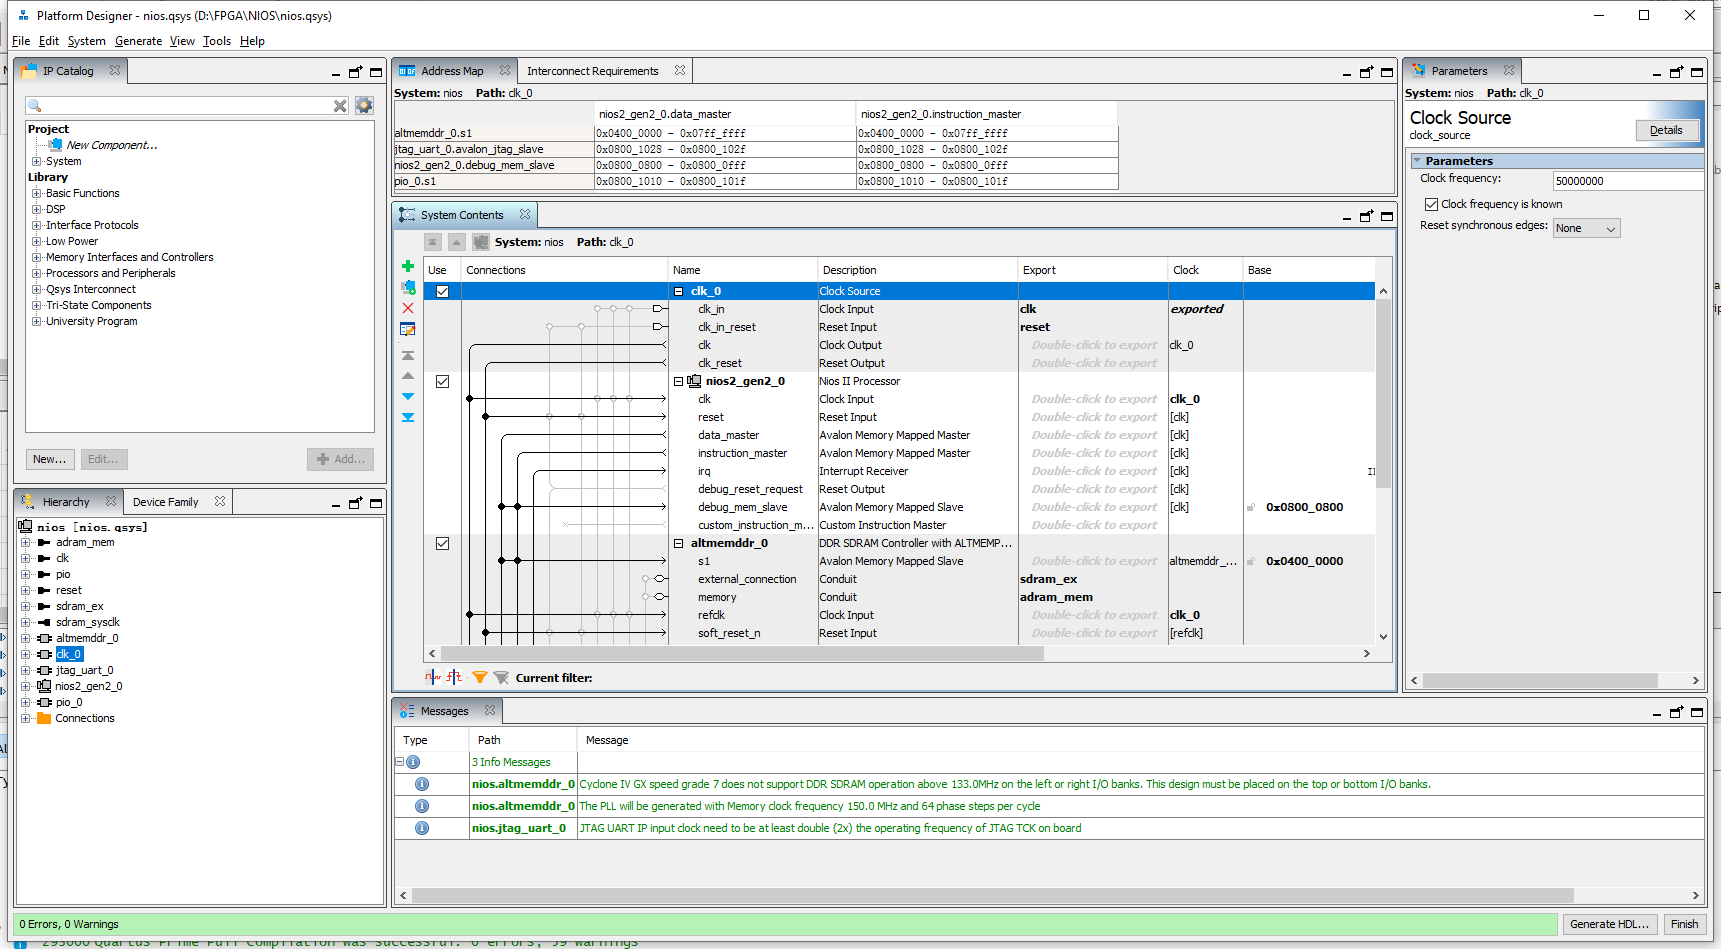Toggle Clock frequency is known checkbox

1431,204
